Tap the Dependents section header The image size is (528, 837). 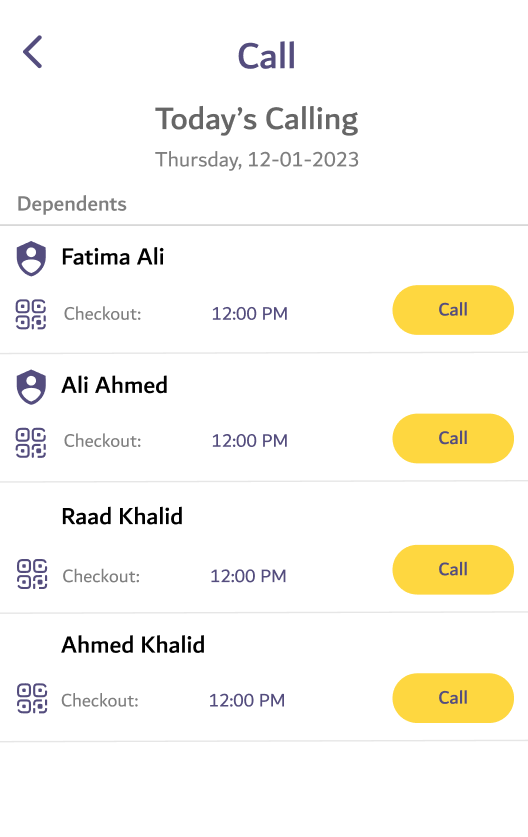(72, 204)
